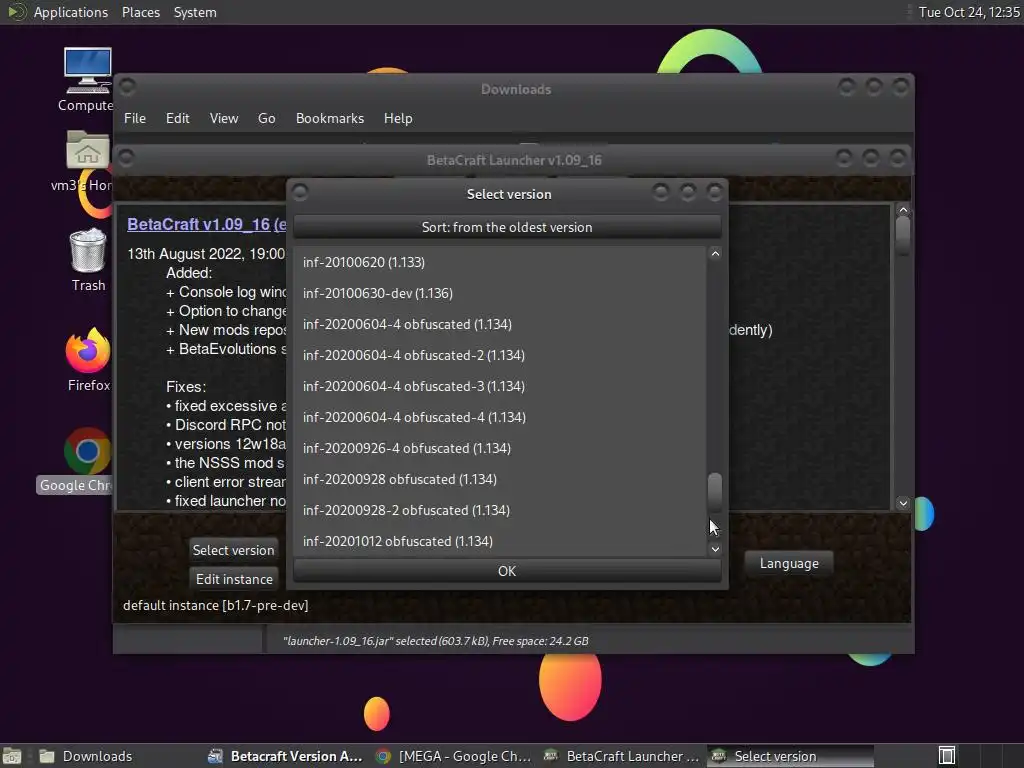Open the Places menu in top panel
The height and width of the screenshot is (768, 1024).
[x=140, y=12]
